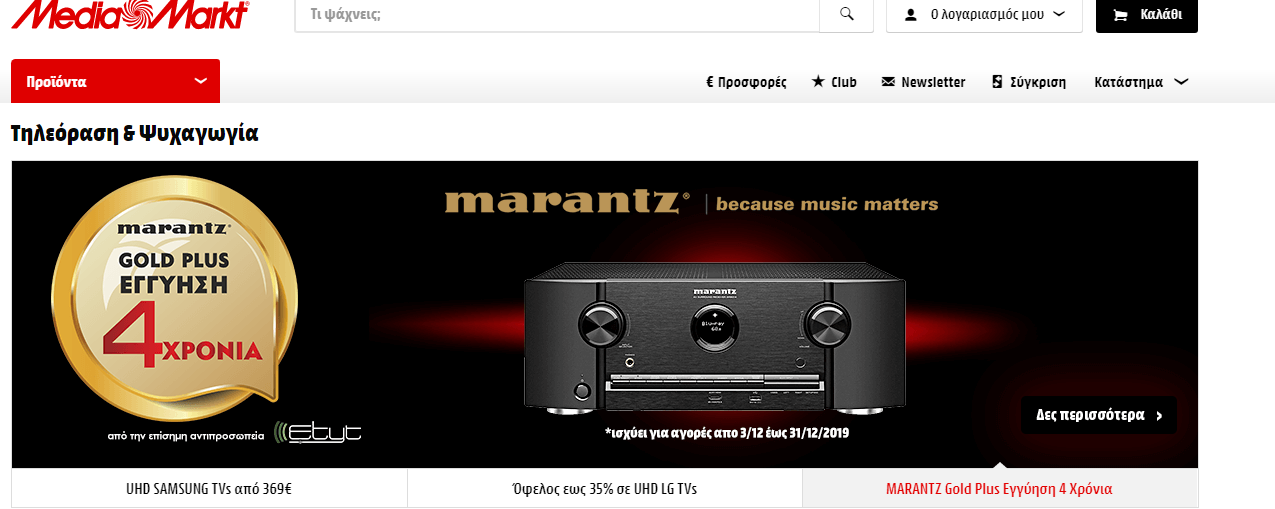
Task: Open the Ο λογαριασμός μου dropdown
Action: (984, 15)
